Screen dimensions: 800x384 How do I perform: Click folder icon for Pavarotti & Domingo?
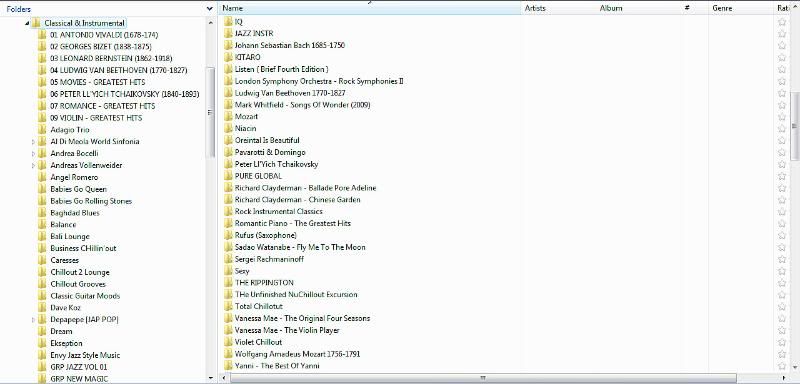point(228,152)
